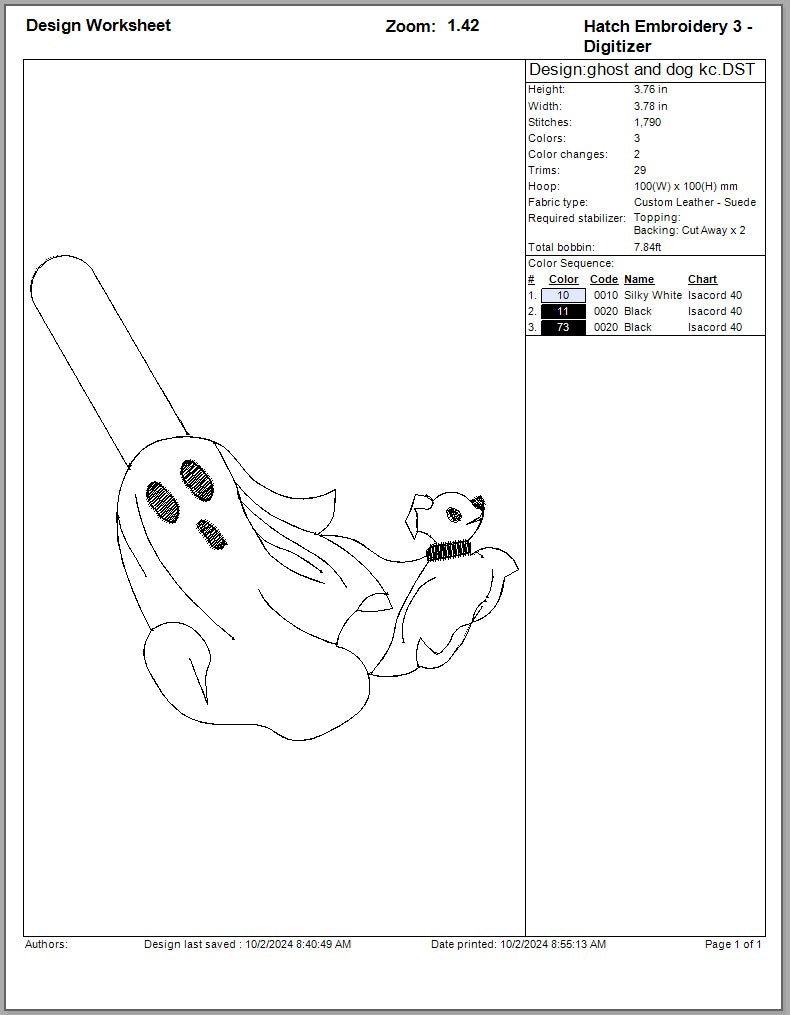
Task: Click the underlined Color column header
Action: (x=563, y=280)
